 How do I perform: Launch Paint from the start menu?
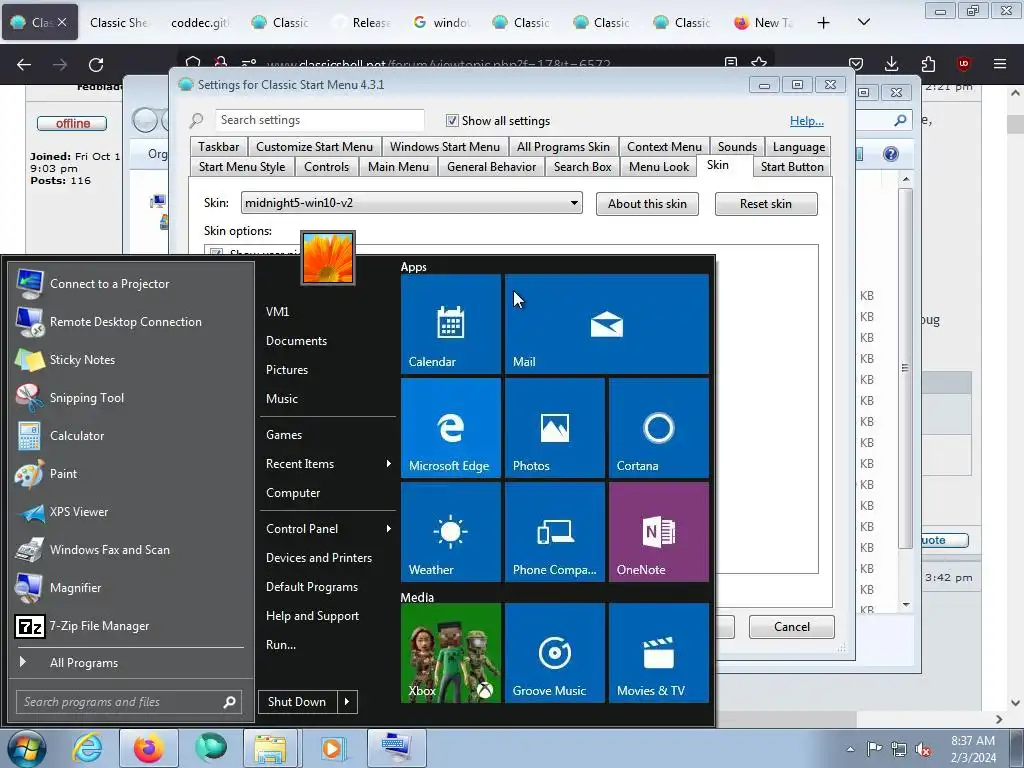(129, 473)
